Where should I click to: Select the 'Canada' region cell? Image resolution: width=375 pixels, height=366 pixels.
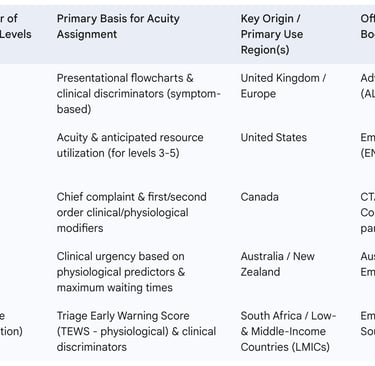tap(259, 197)
